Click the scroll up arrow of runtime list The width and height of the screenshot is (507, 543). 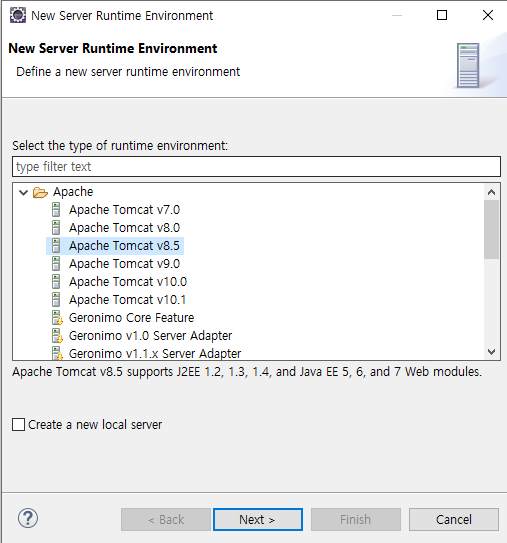(491, 192)
